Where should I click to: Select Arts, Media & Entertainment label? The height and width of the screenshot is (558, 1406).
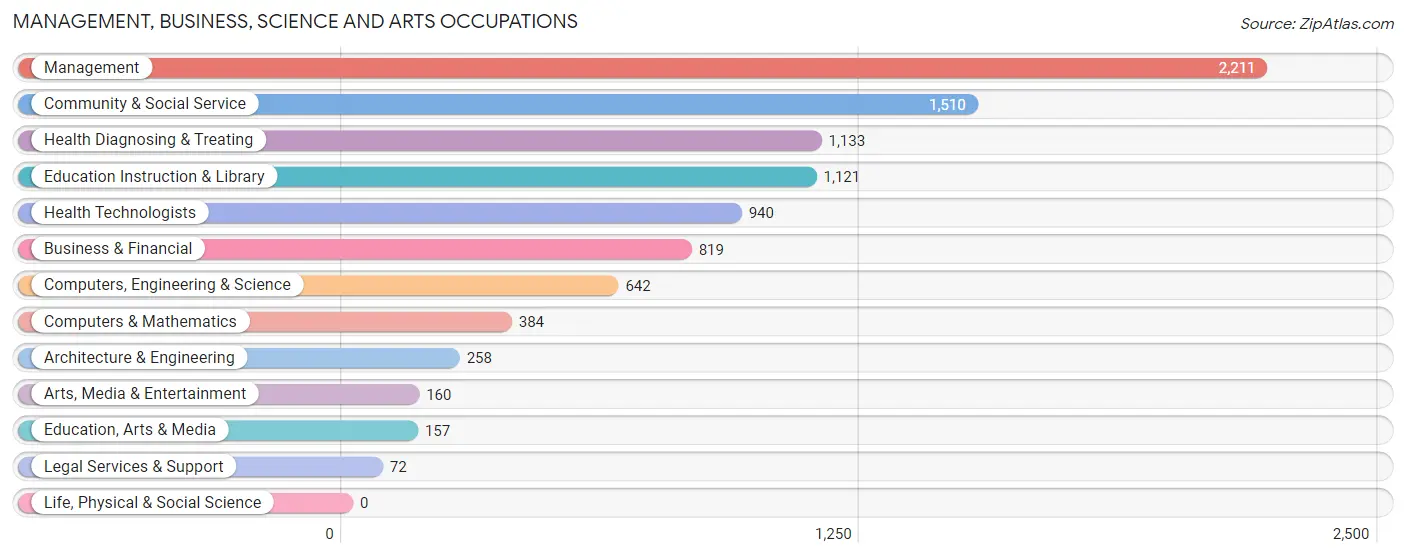pyautogui.click(x=145, y=394)
